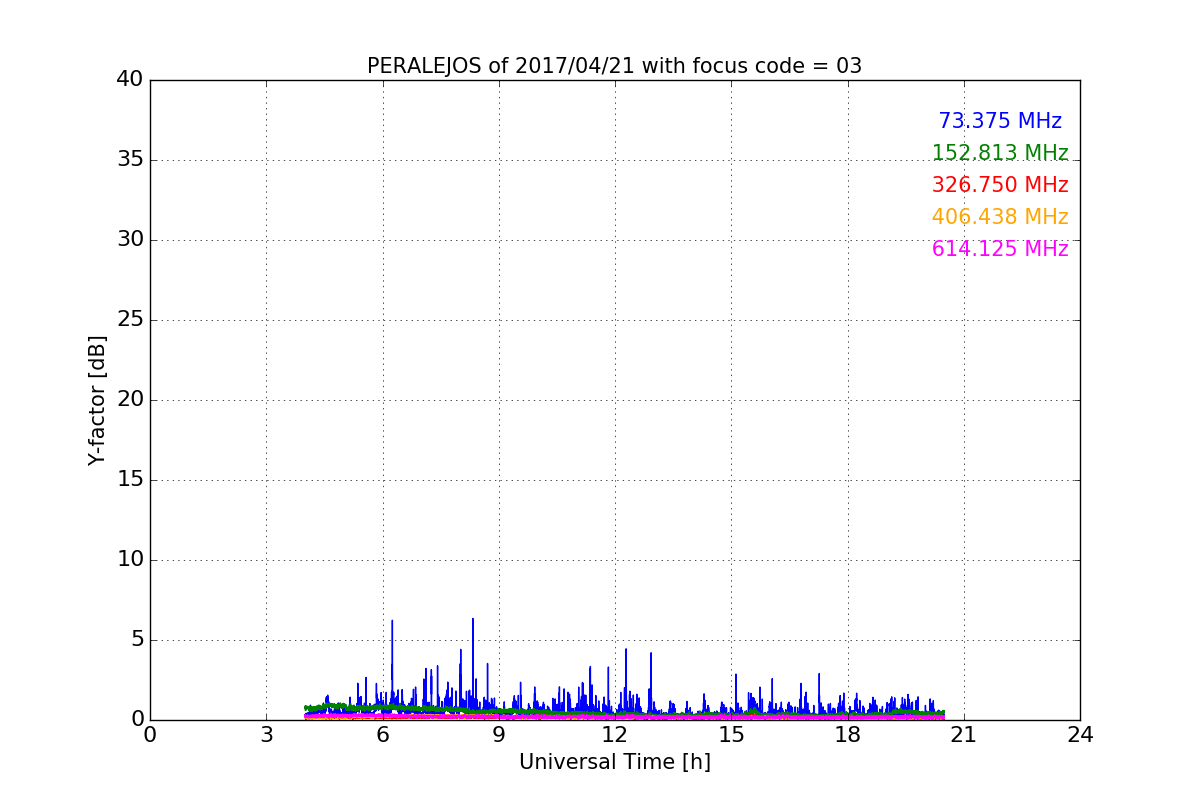1200x800 pixels.
Task: Click the x-axis tick label 18
Action: pyautogui.click(x=847, y=735)
